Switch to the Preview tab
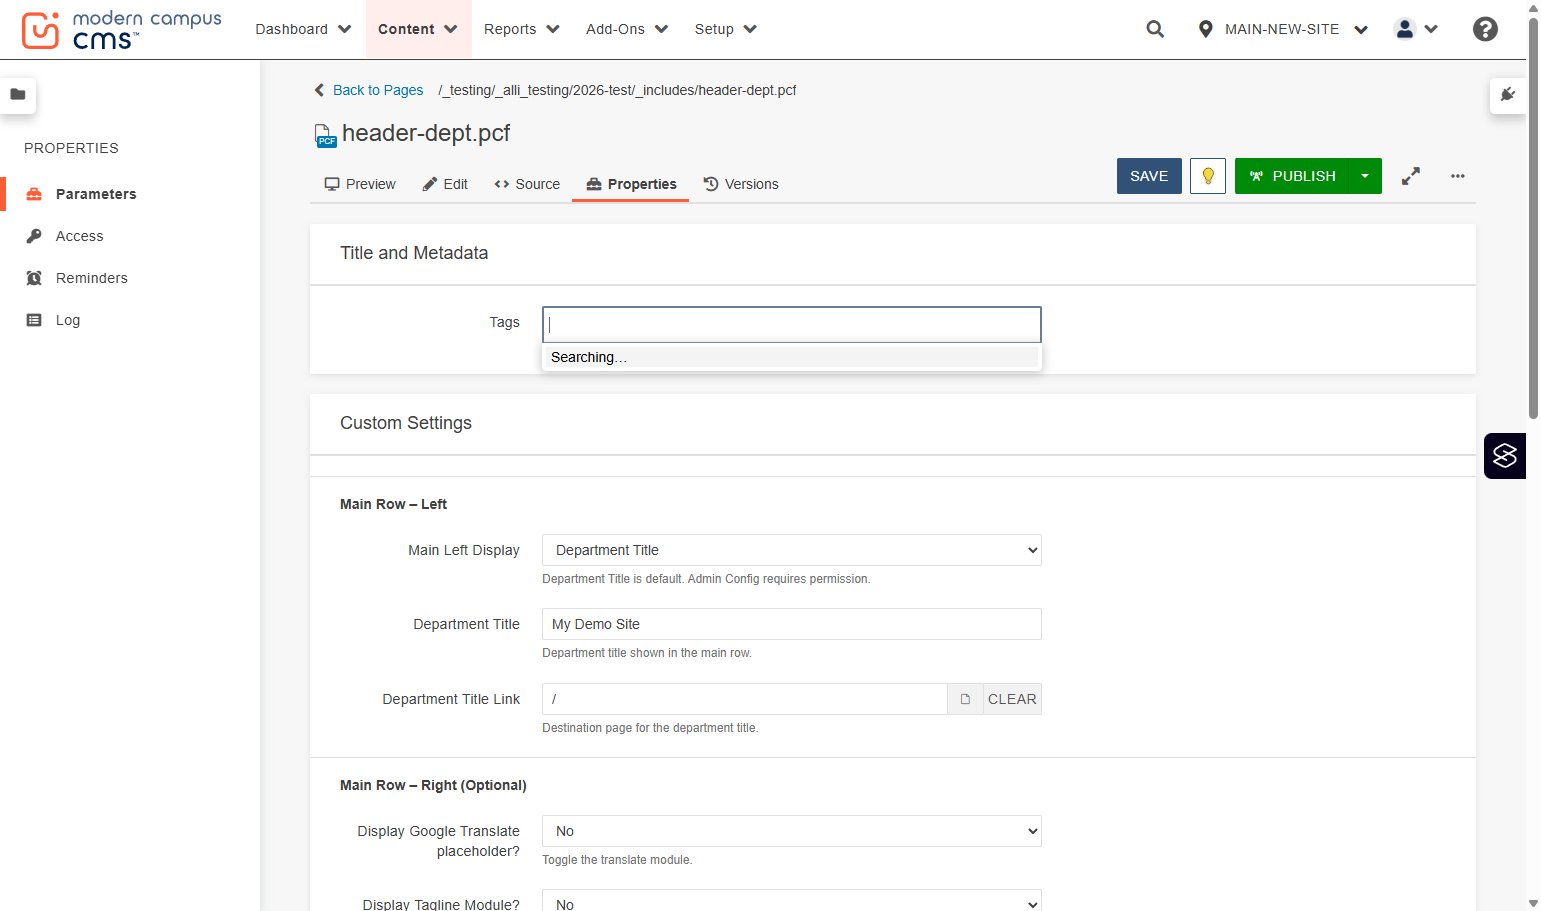Viewport: 1541px width, 911px height. coord(360,184)
